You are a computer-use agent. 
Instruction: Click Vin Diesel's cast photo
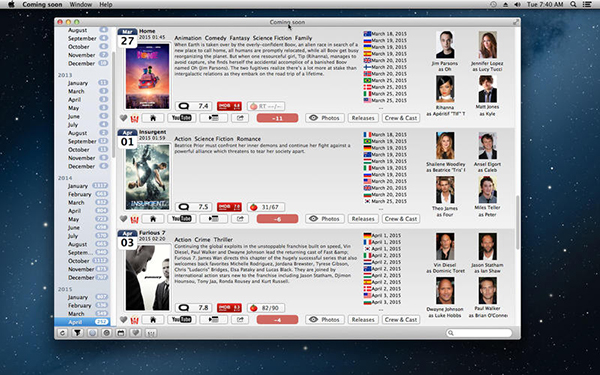(x=445, y=247)
